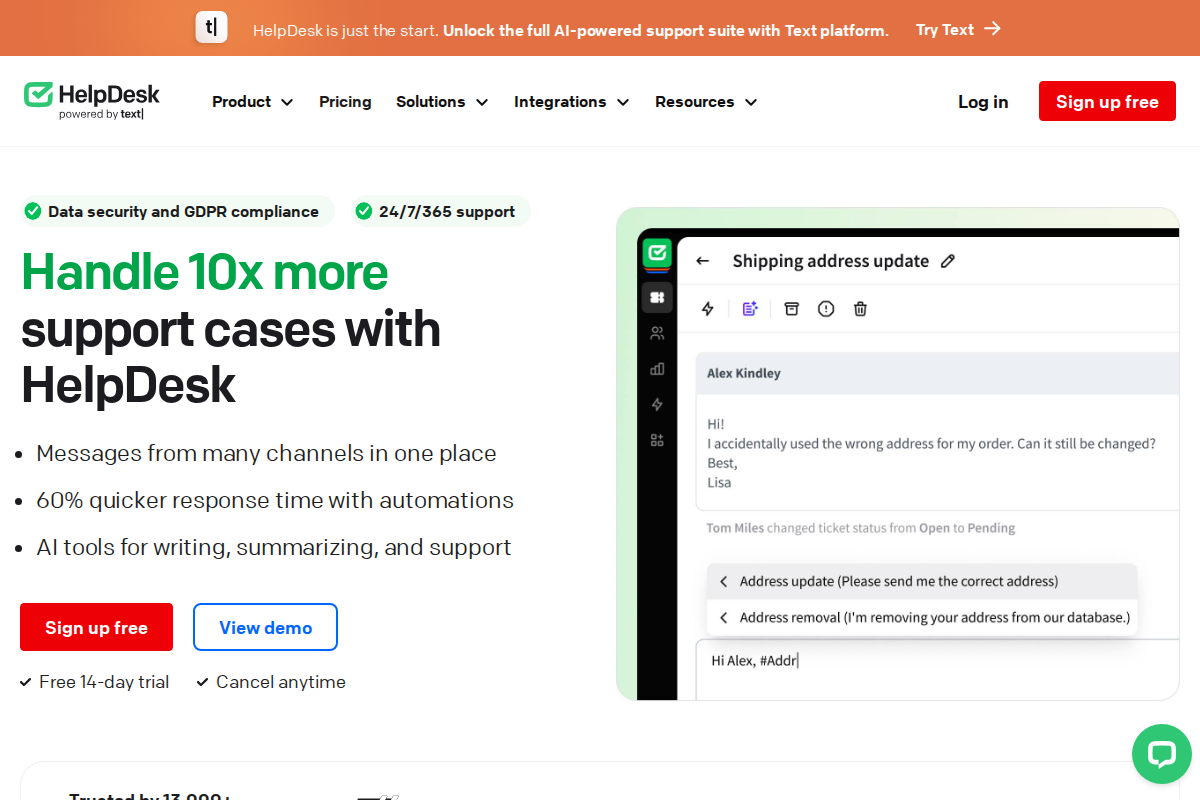
Task: Click the Log in link
Action: tap(982, 102)
